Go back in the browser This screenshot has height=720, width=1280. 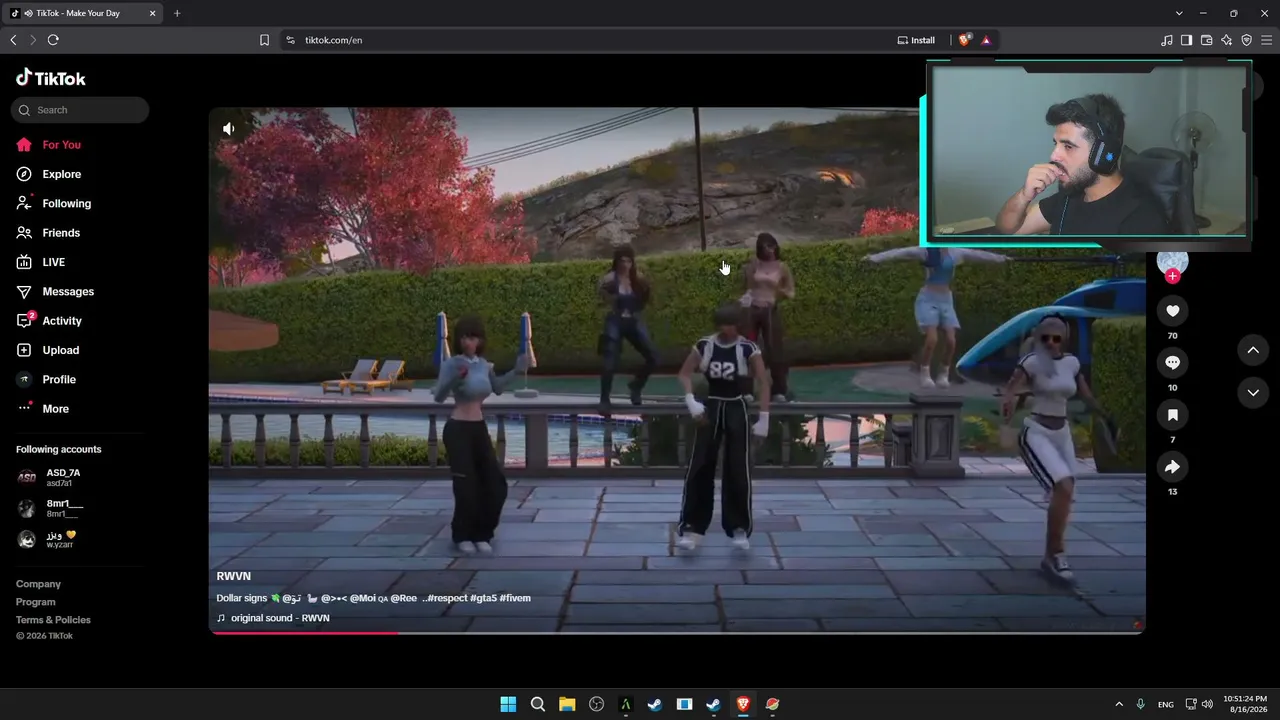(13, 40)
